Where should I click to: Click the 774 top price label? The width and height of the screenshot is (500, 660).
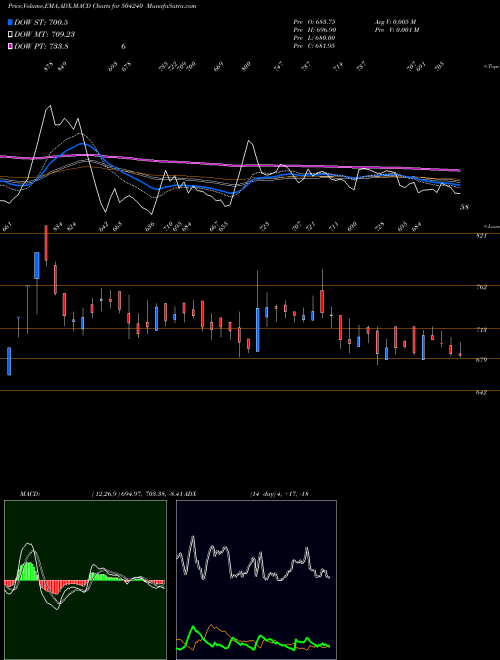338,67
